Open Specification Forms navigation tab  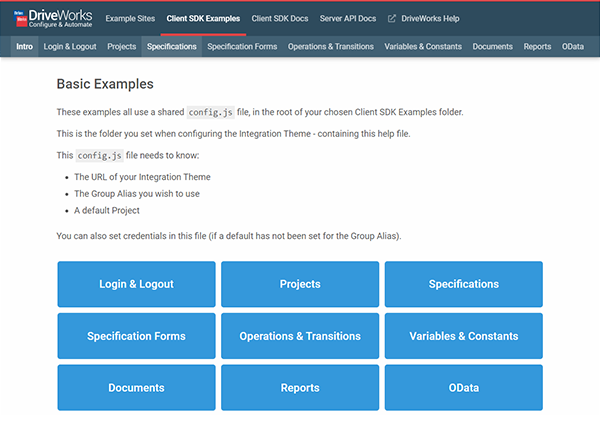243,46
